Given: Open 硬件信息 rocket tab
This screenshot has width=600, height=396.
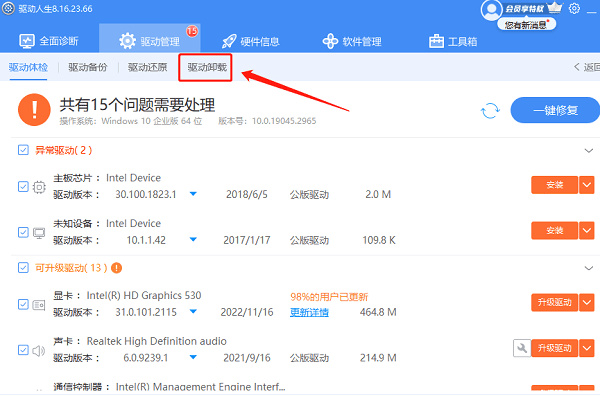Looking at the screenshot, I should 251,41.
